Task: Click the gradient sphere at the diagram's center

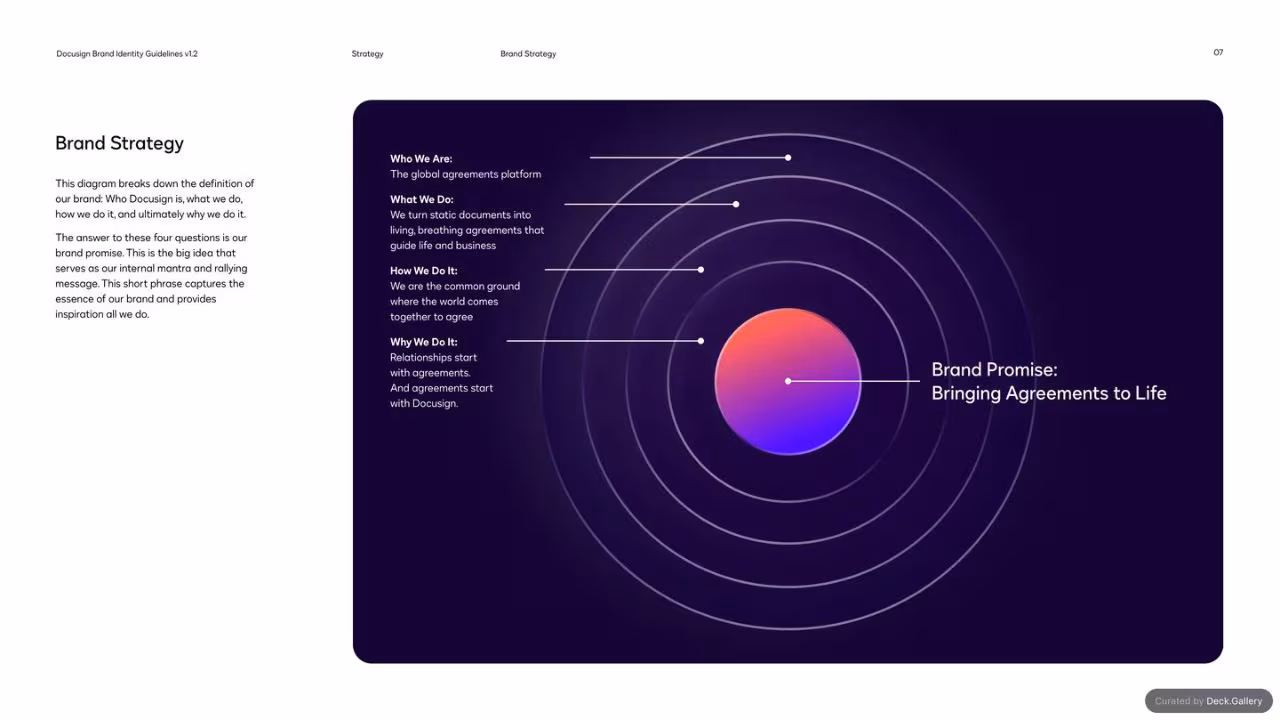Action: pos(788,381)
